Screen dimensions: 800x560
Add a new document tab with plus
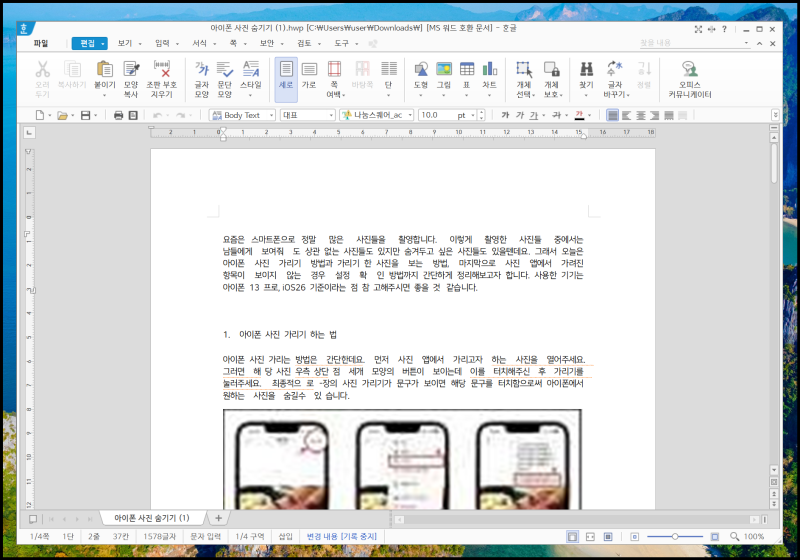click(x=218, y=518)
